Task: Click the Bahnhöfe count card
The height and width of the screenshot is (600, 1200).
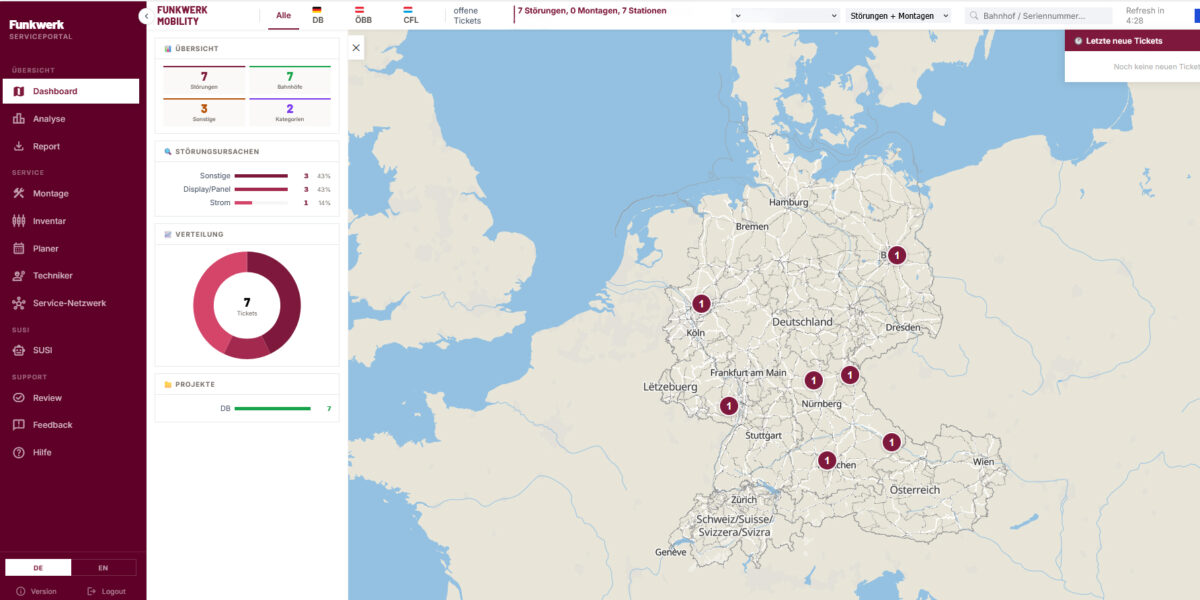Action: (x=290, y=80)
